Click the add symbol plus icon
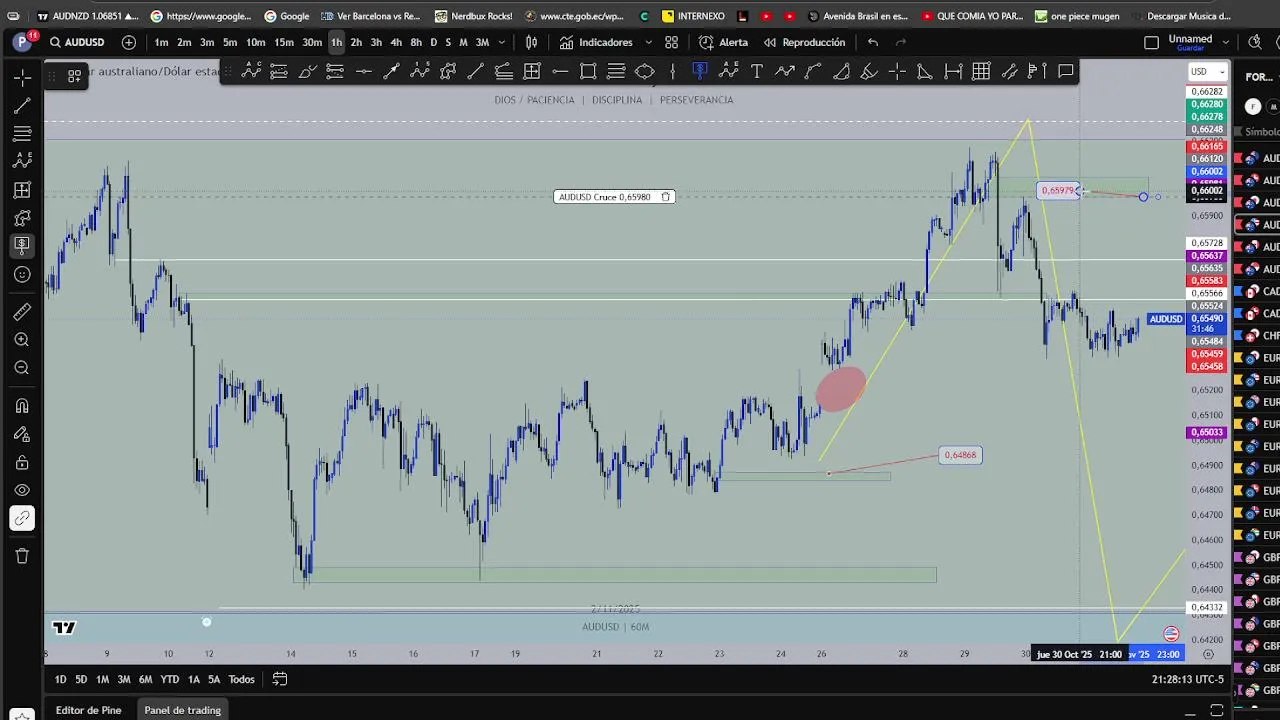 [x=129, y=42]
